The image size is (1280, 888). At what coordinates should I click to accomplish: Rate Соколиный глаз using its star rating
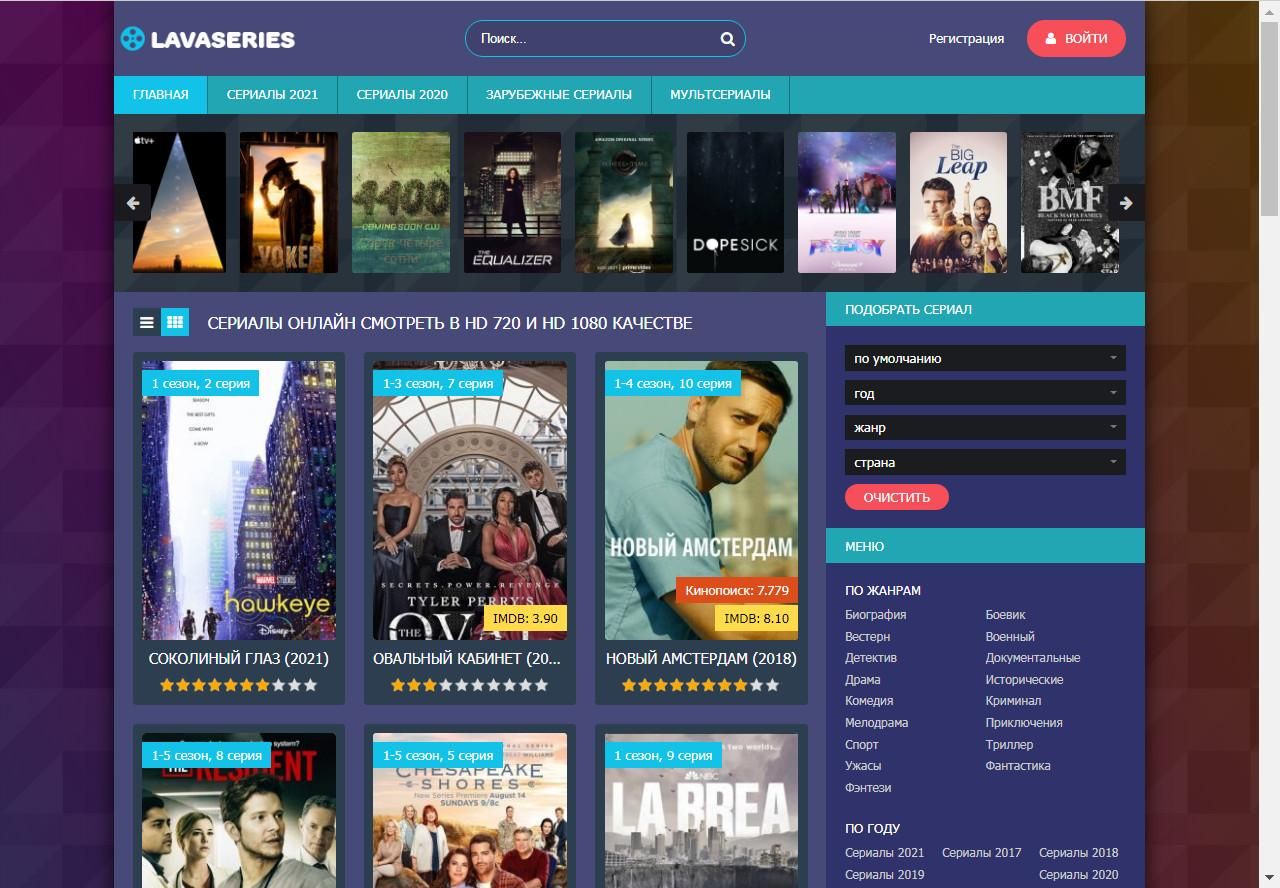pos(239,685)
